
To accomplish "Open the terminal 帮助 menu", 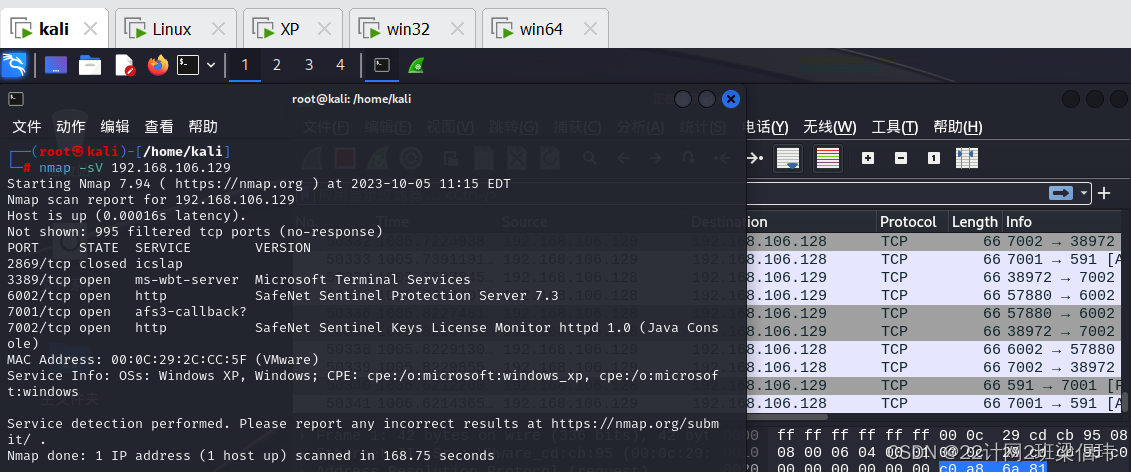I will click(x=203, y=127).
